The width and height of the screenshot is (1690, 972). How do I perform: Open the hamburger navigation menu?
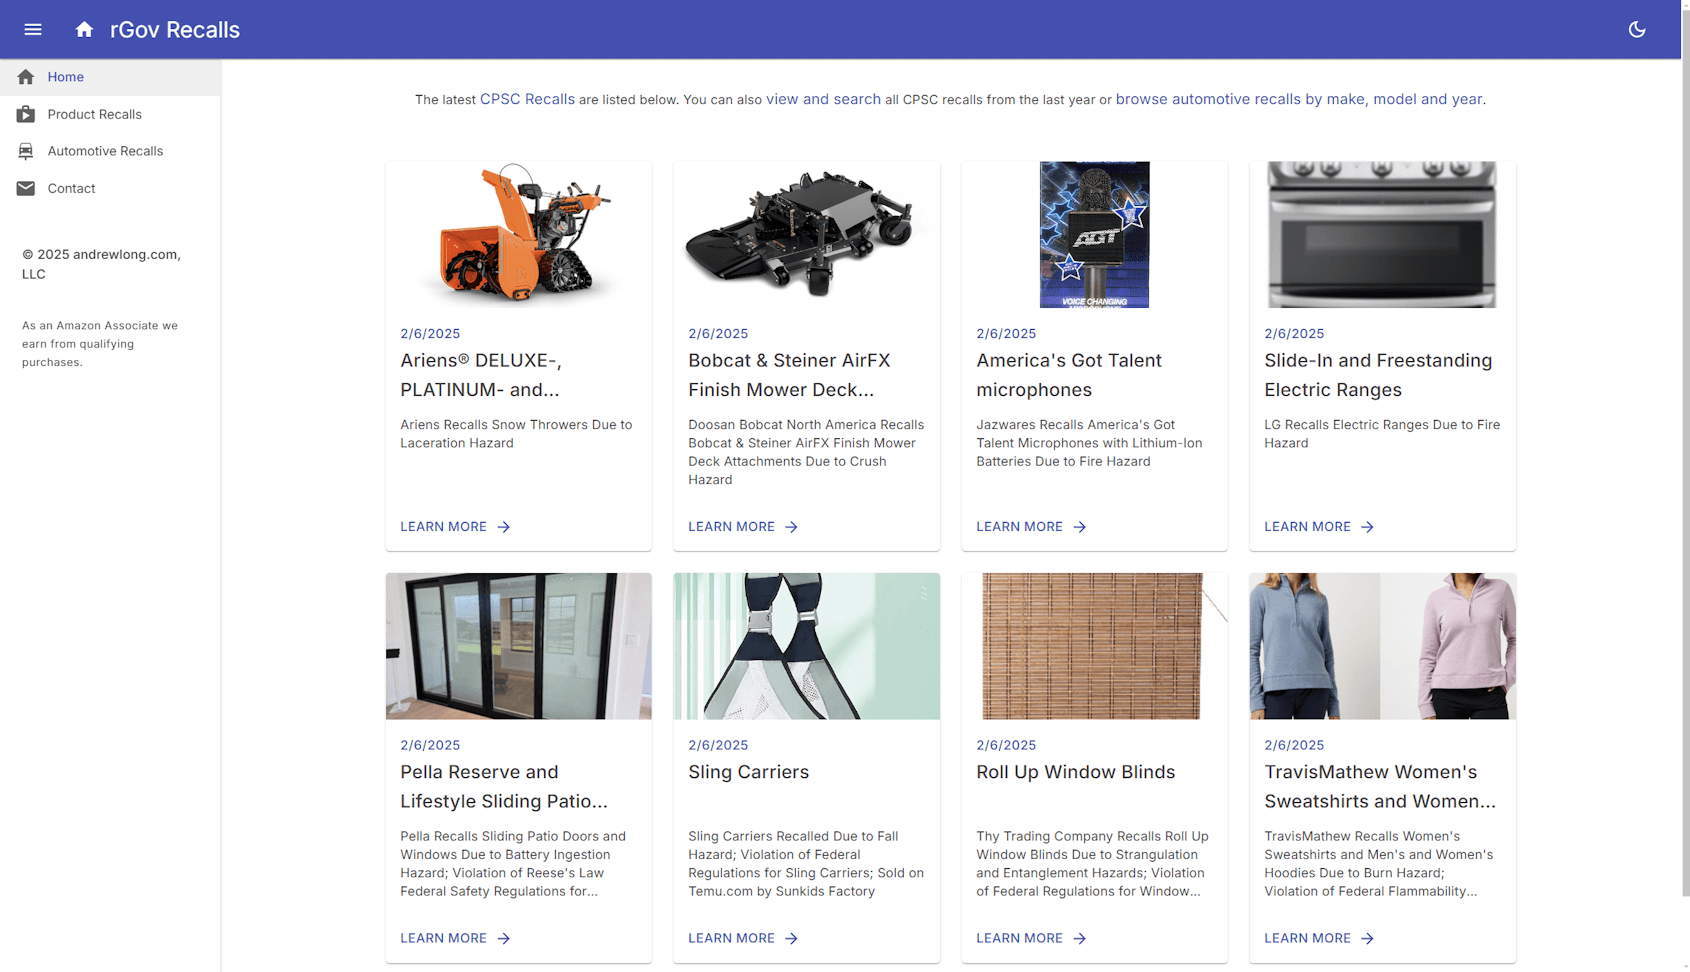33,29
